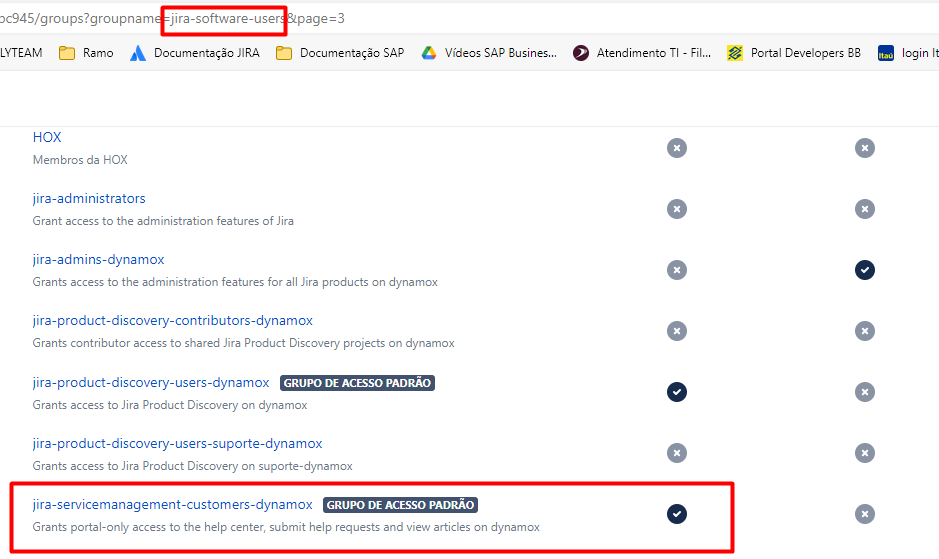Click 'Grants access to the administration features for all Jira products' text
The image size is (939, 559).
(235, 282)
